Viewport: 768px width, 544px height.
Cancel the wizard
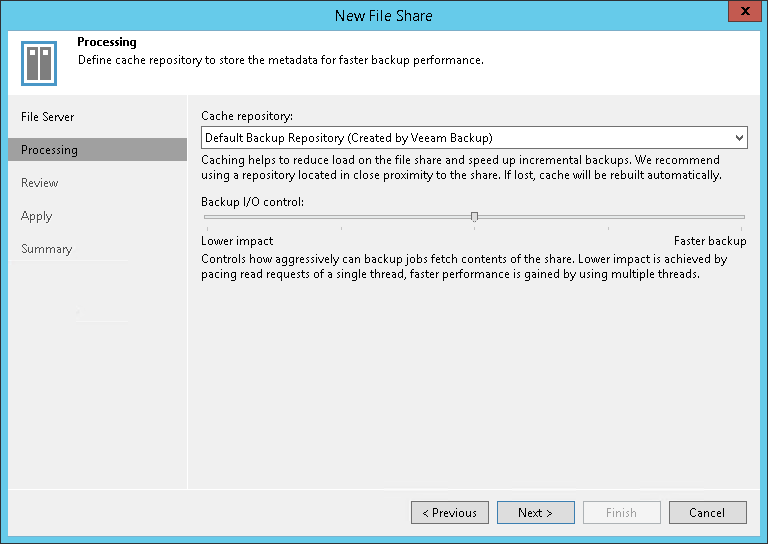click(x=708, y=513)
